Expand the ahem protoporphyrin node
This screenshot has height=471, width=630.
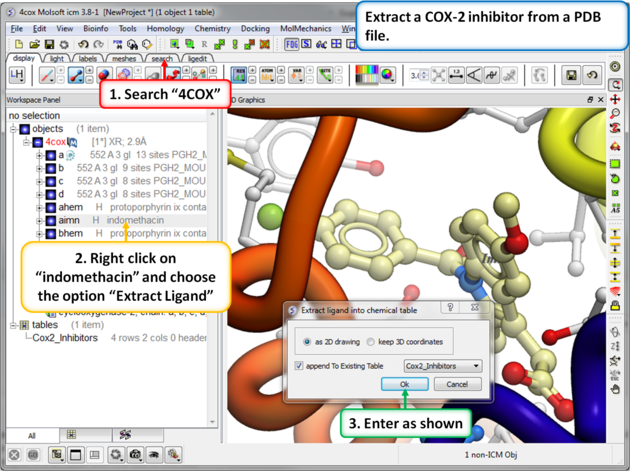[39, 207]
